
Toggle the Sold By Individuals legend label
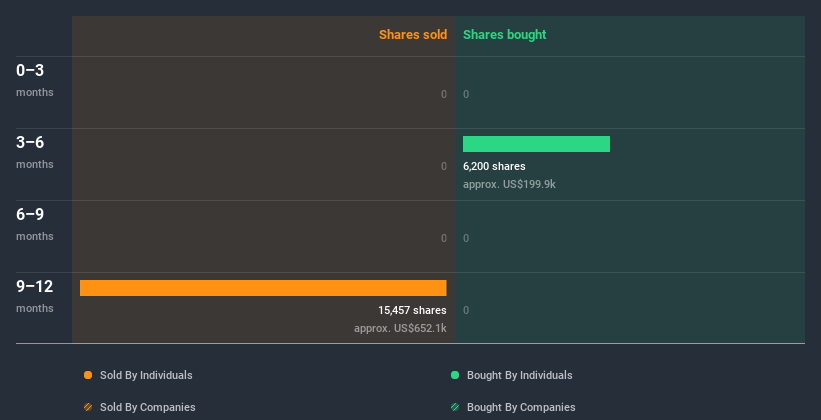145,375
